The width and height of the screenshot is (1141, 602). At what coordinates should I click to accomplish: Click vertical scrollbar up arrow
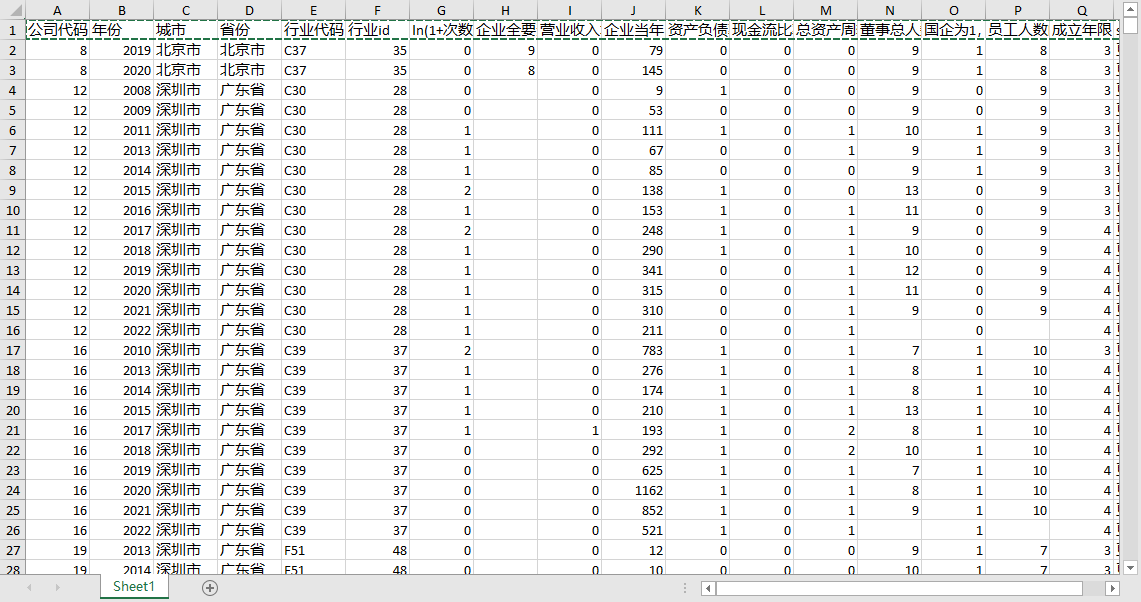1130,9
